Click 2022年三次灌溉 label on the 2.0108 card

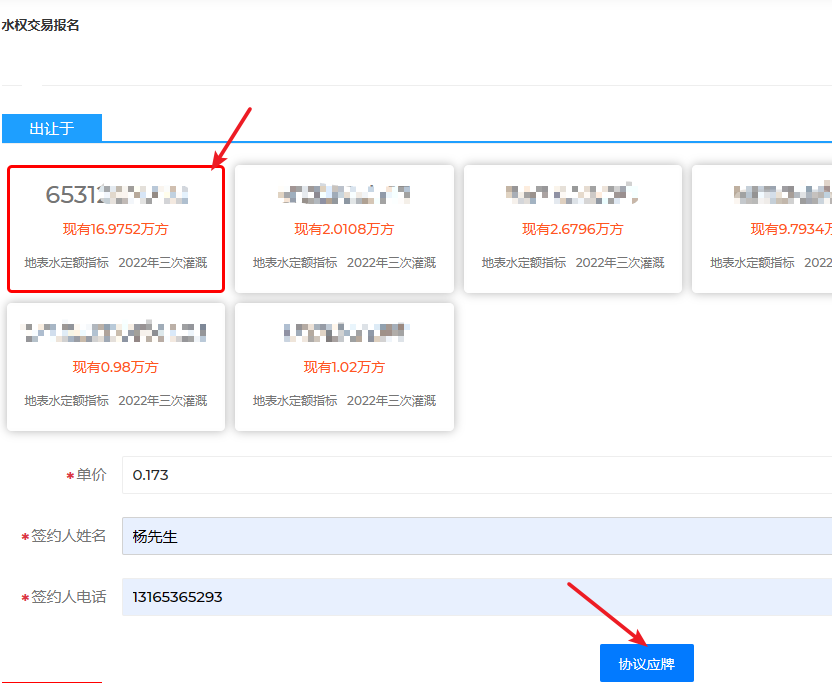(392, 263)
